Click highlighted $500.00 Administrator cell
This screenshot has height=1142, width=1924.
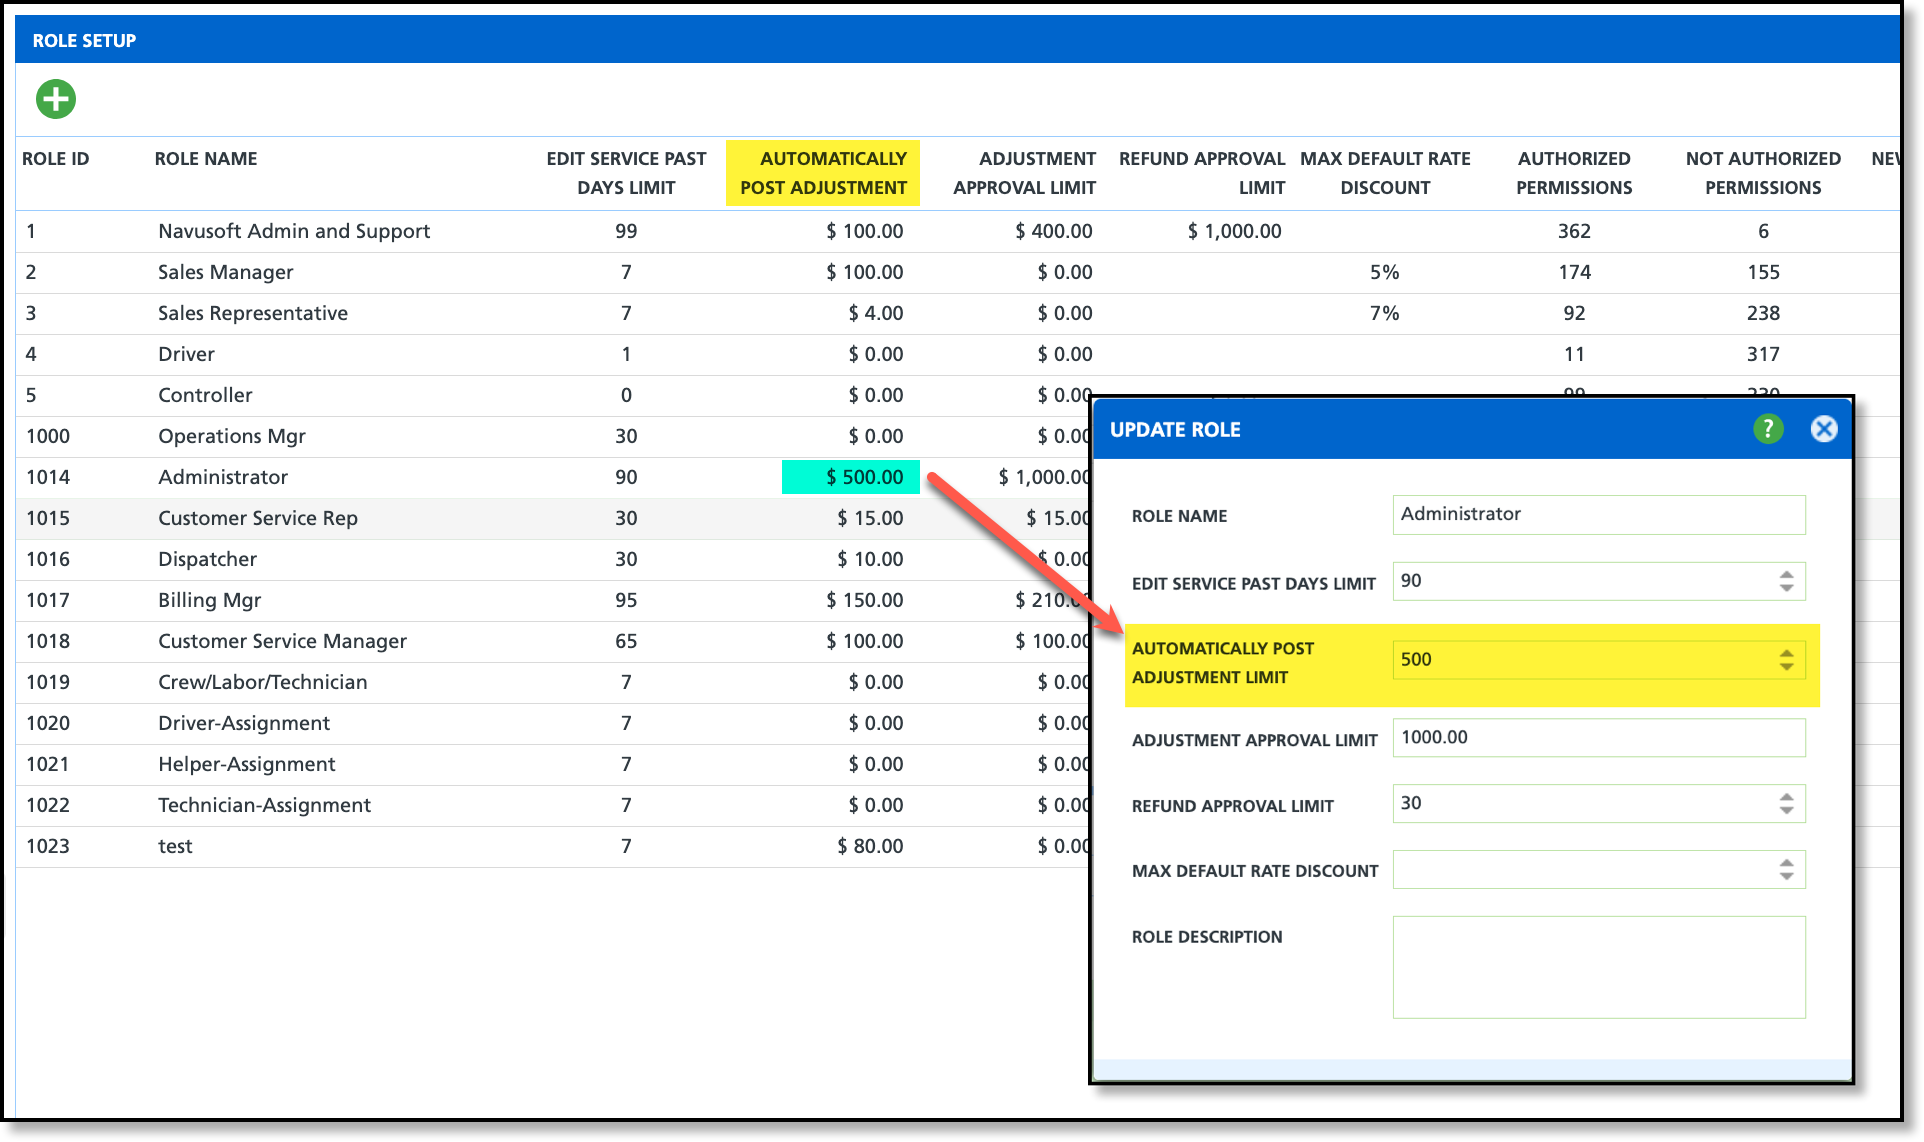coord(851,477)
